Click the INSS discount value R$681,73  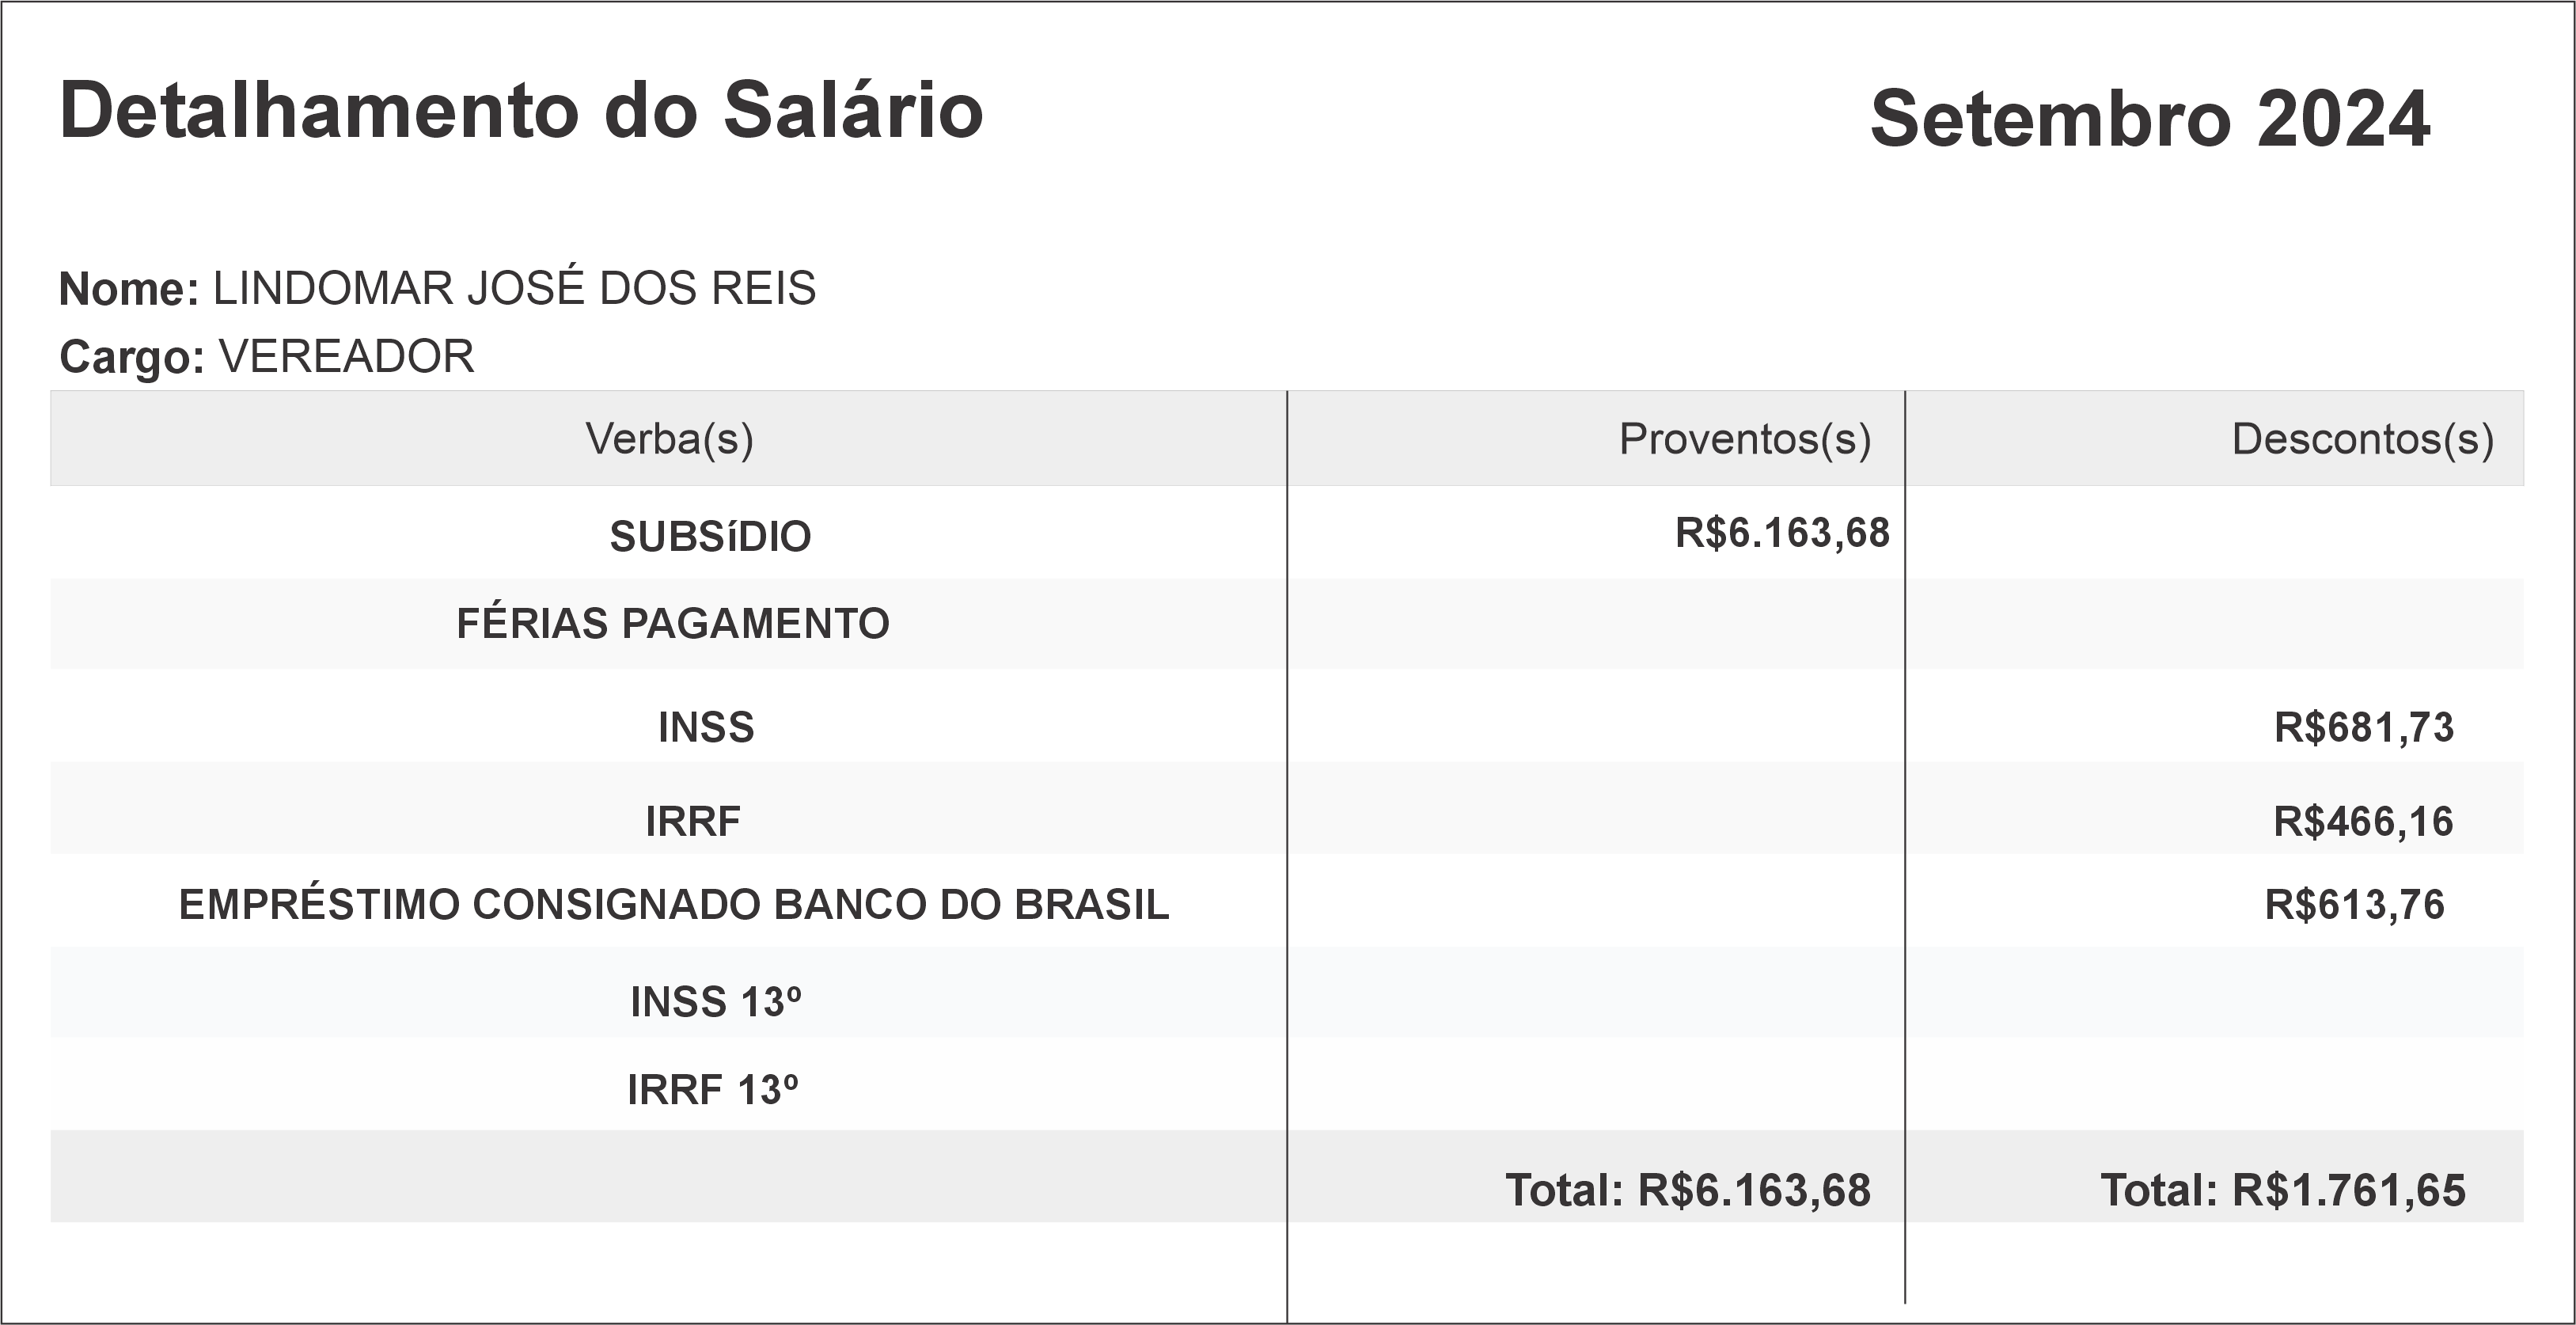tap(2363, 728)
